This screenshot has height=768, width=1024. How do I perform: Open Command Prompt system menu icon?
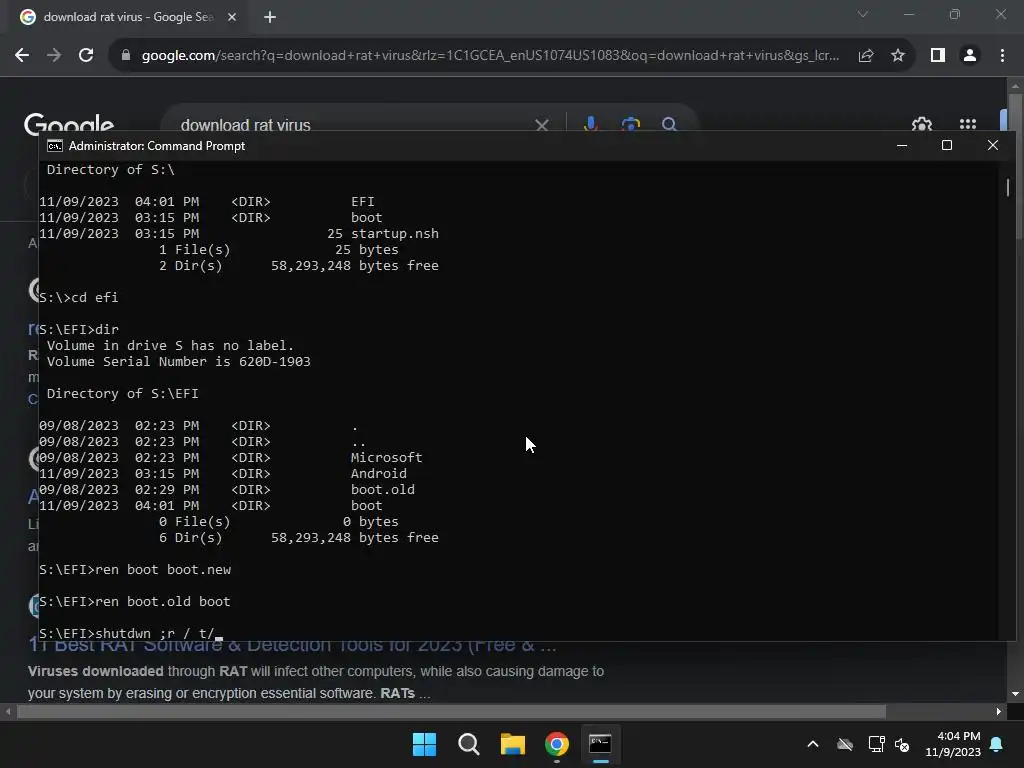[55, 146]
